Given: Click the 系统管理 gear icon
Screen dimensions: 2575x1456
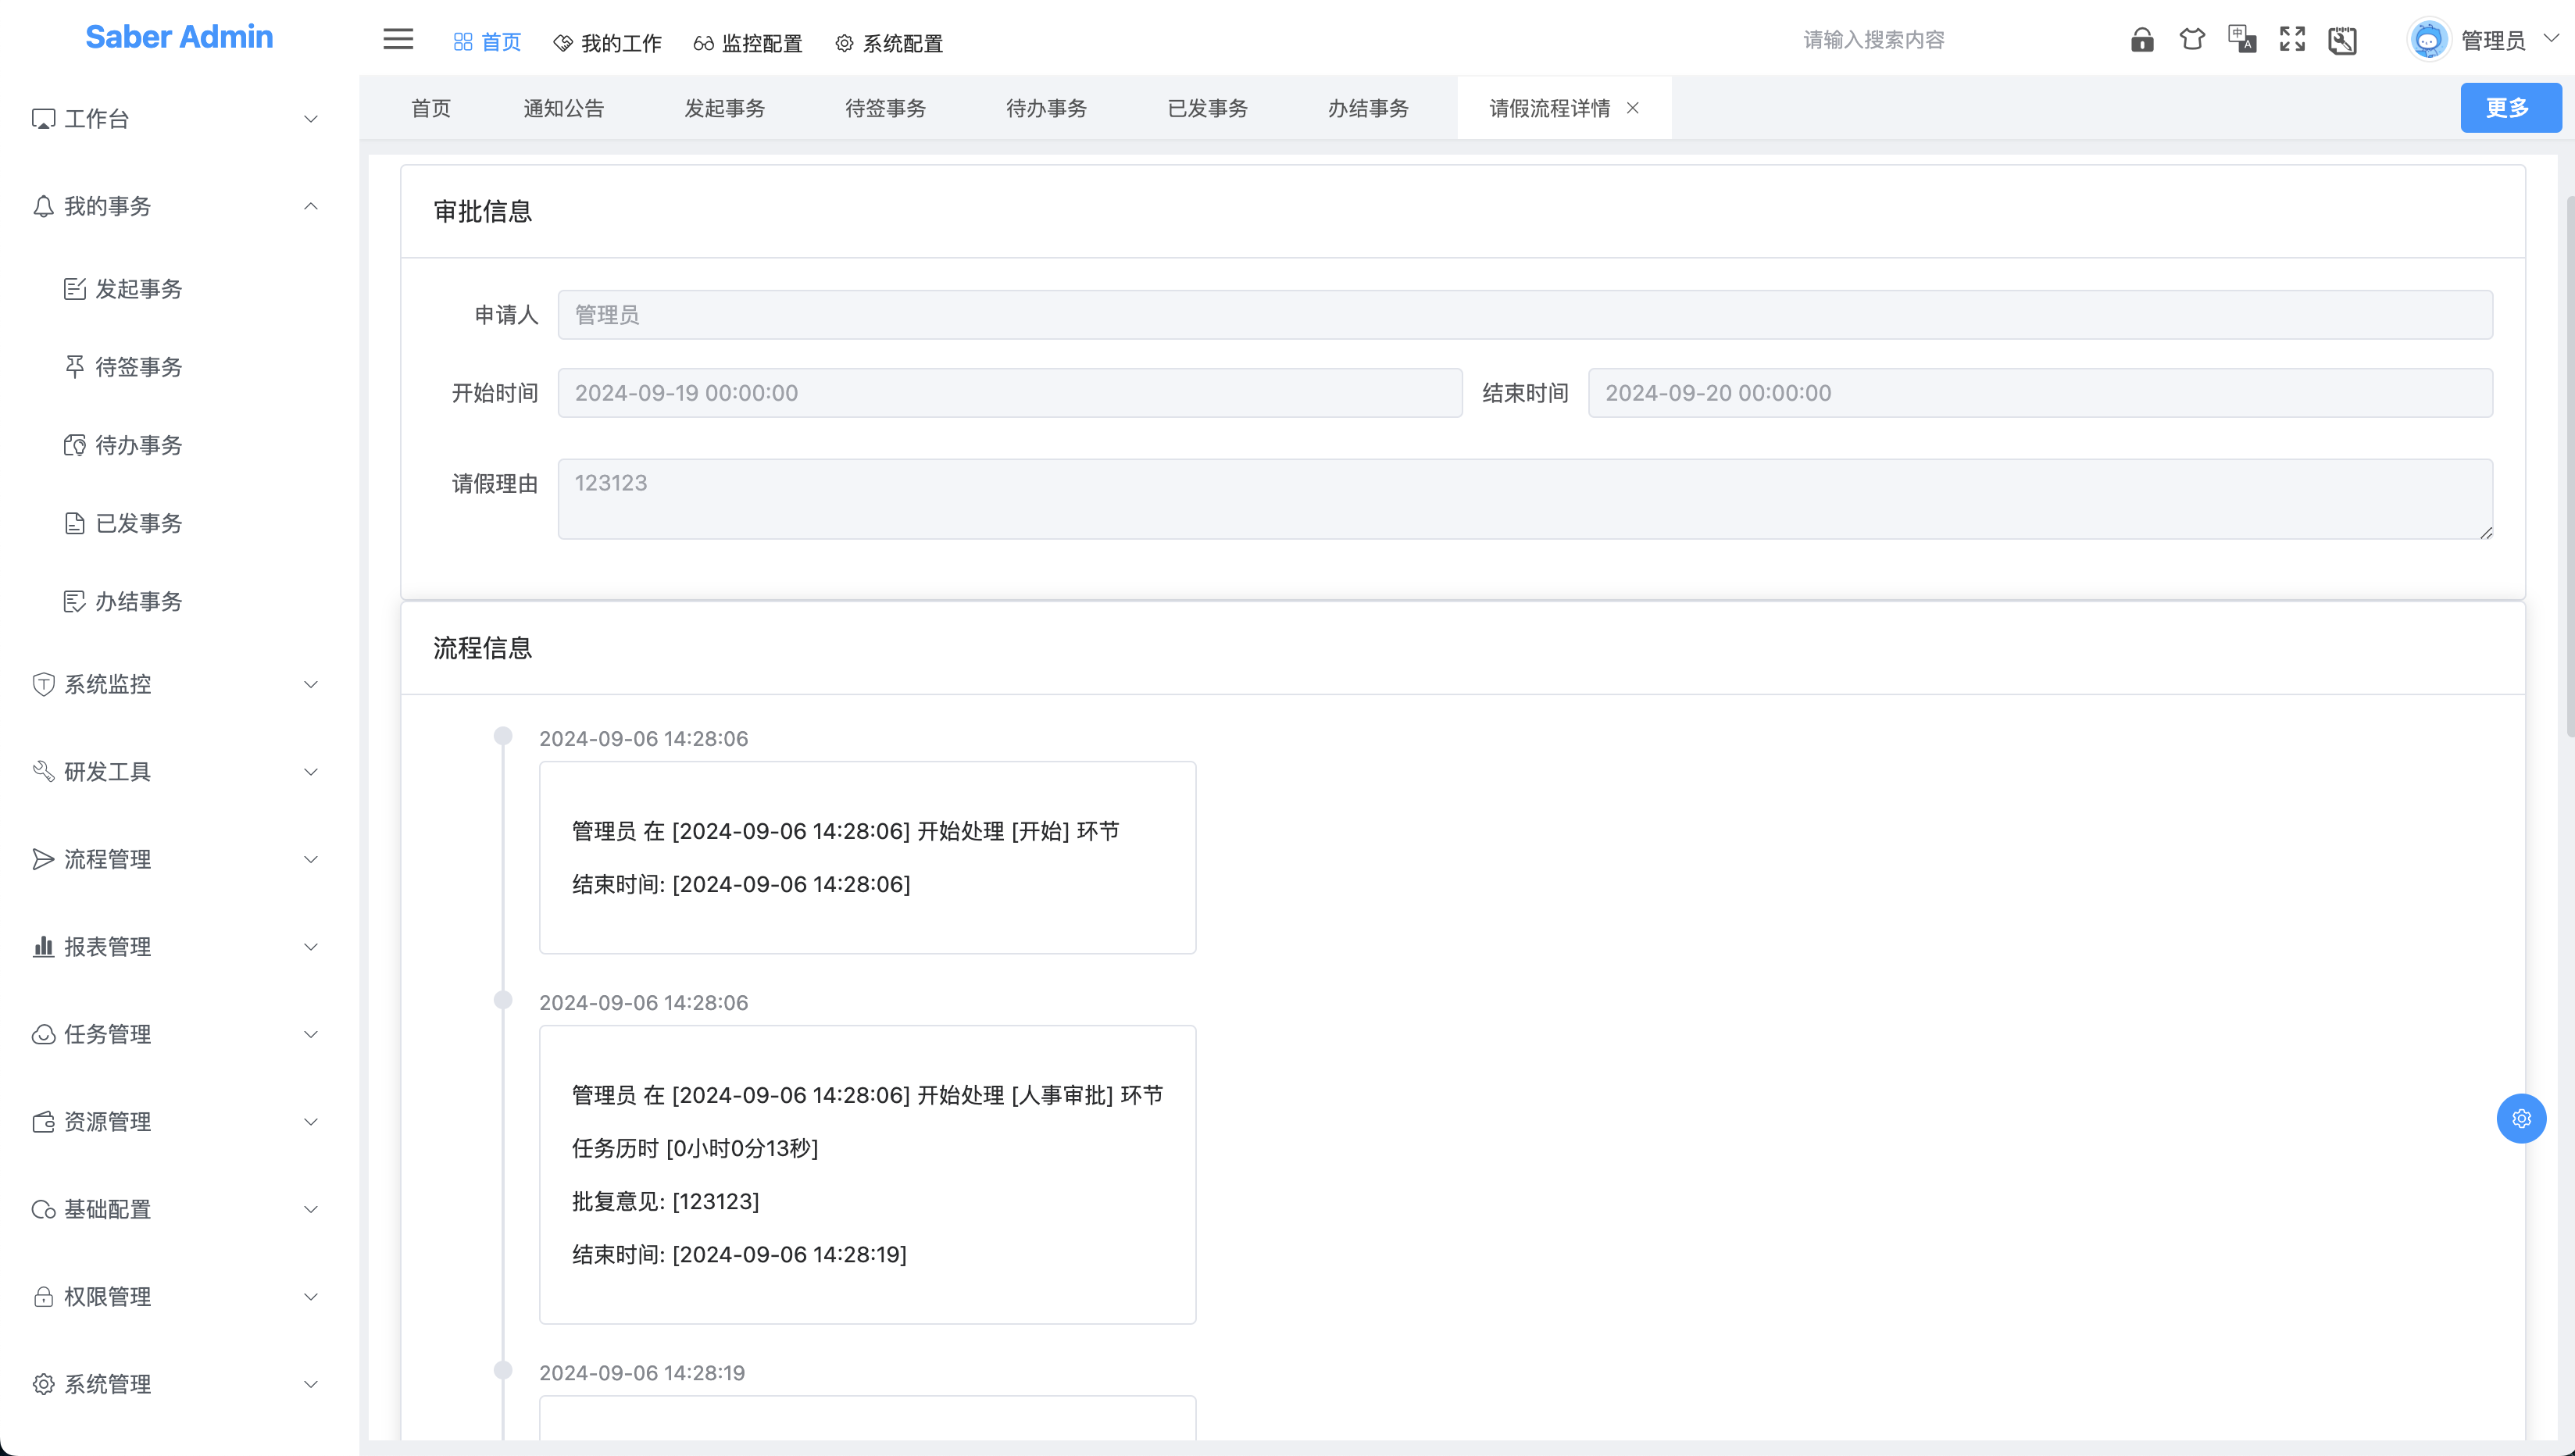Looking at the screenshot, I should coord(43,1384).
